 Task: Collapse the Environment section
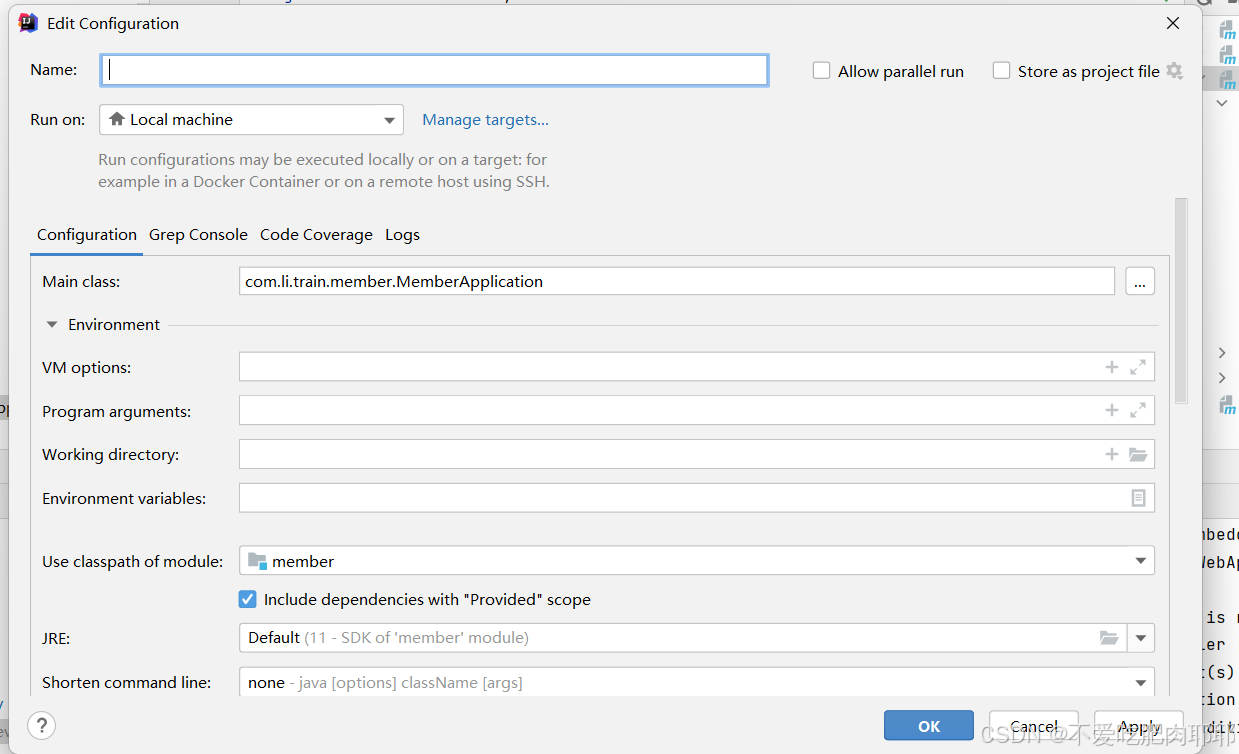click(52, 324)
